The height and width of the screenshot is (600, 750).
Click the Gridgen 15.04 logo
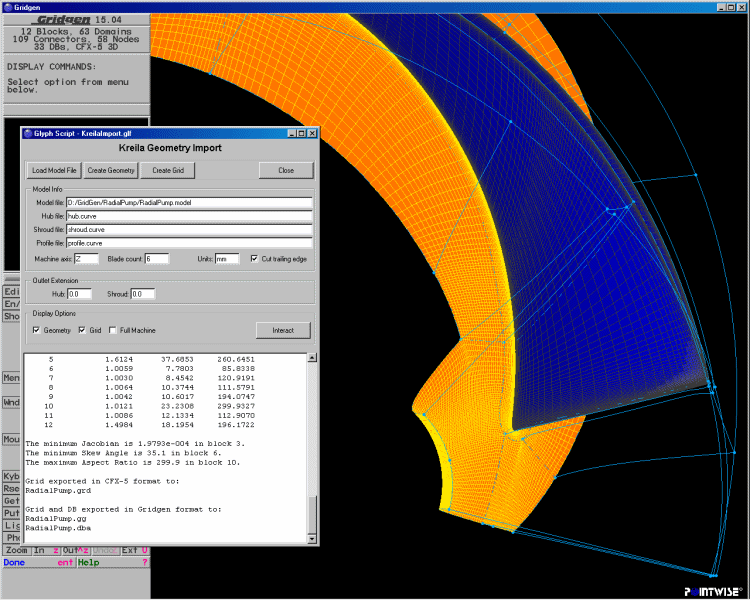pos(77,20)
